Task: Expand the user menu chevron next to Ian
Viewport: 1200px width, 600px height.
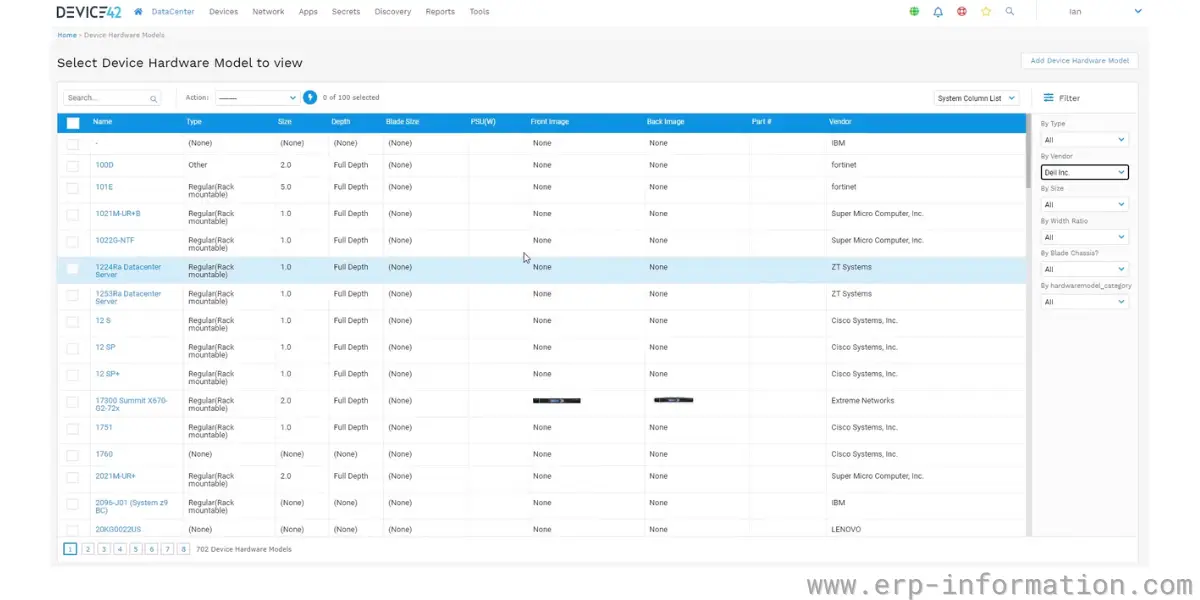Action: [x=1138, y=12]
